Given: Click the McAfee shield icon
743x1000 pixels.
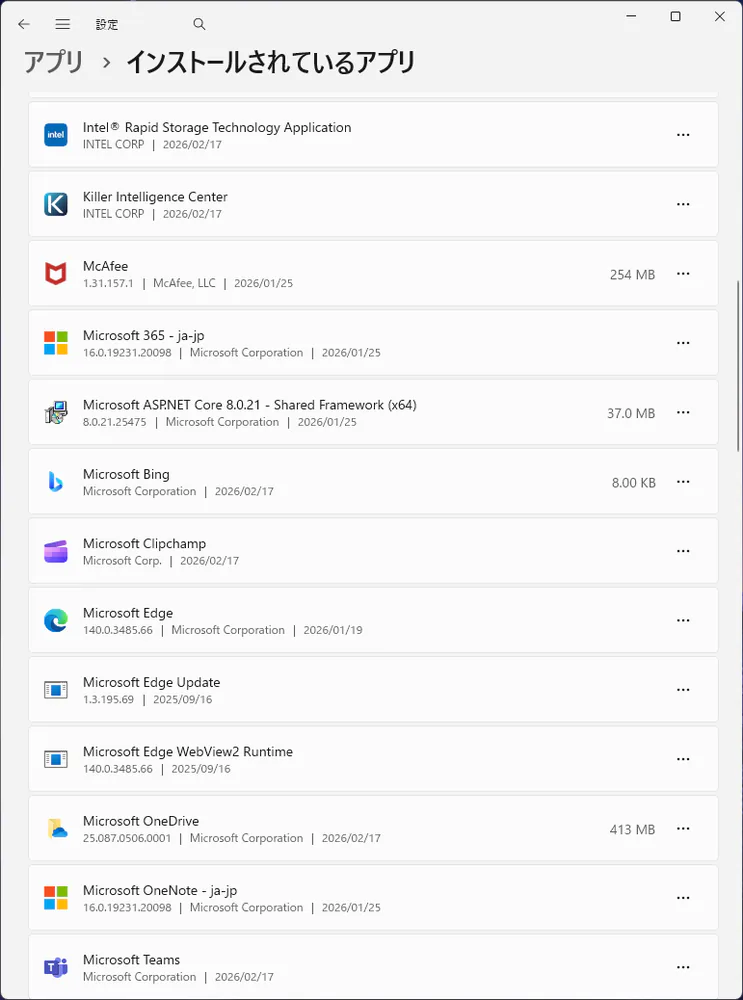Looking at the screenshot, I should point(56,274).
